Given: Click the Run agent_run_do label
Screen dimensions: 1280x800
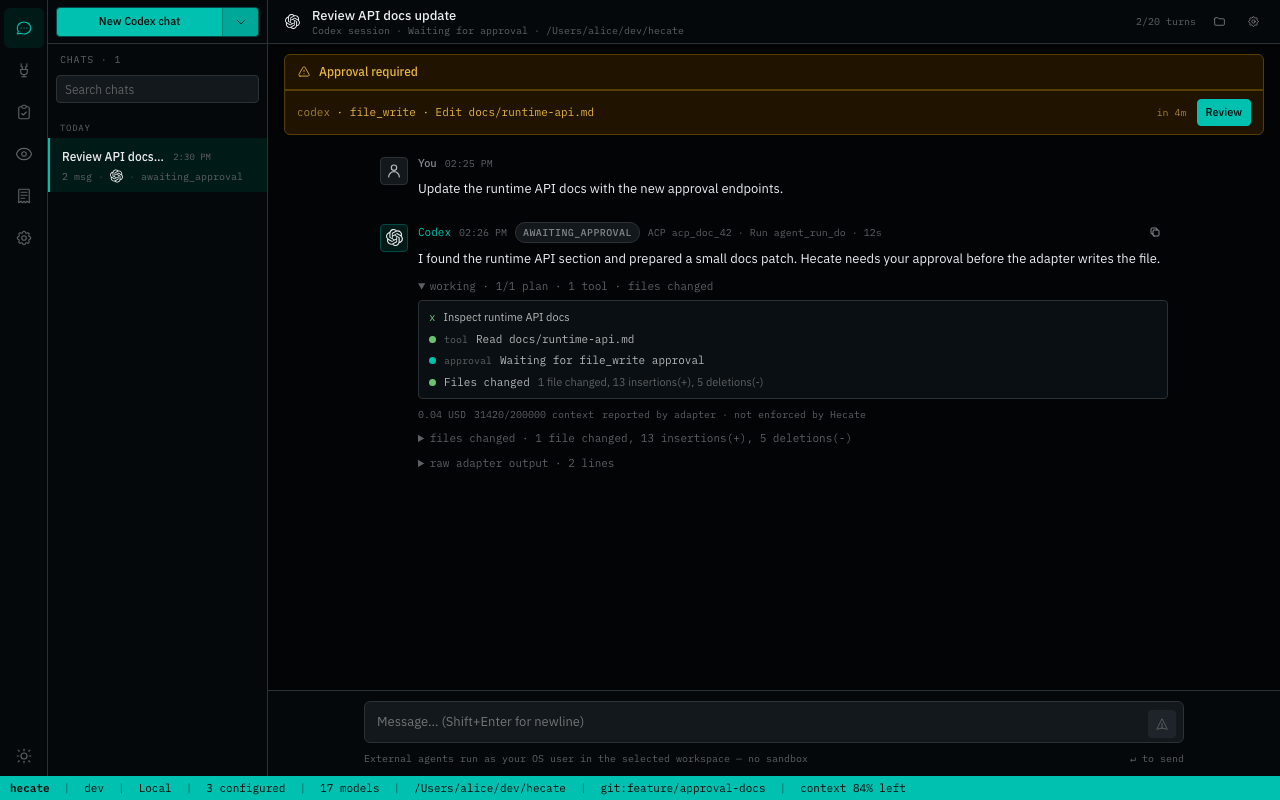Looking at the screenshot, I should [x=798, y=232].
